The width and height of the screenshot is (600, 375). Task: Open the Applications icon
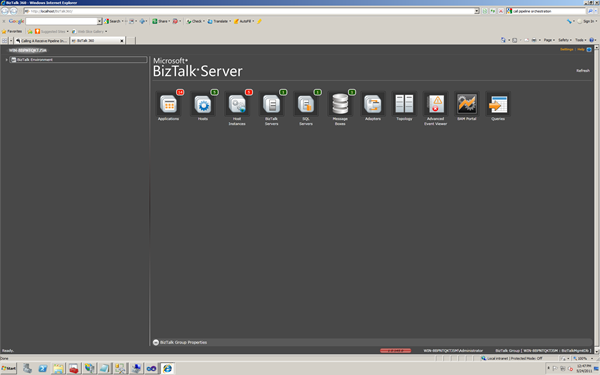[168, 104]
